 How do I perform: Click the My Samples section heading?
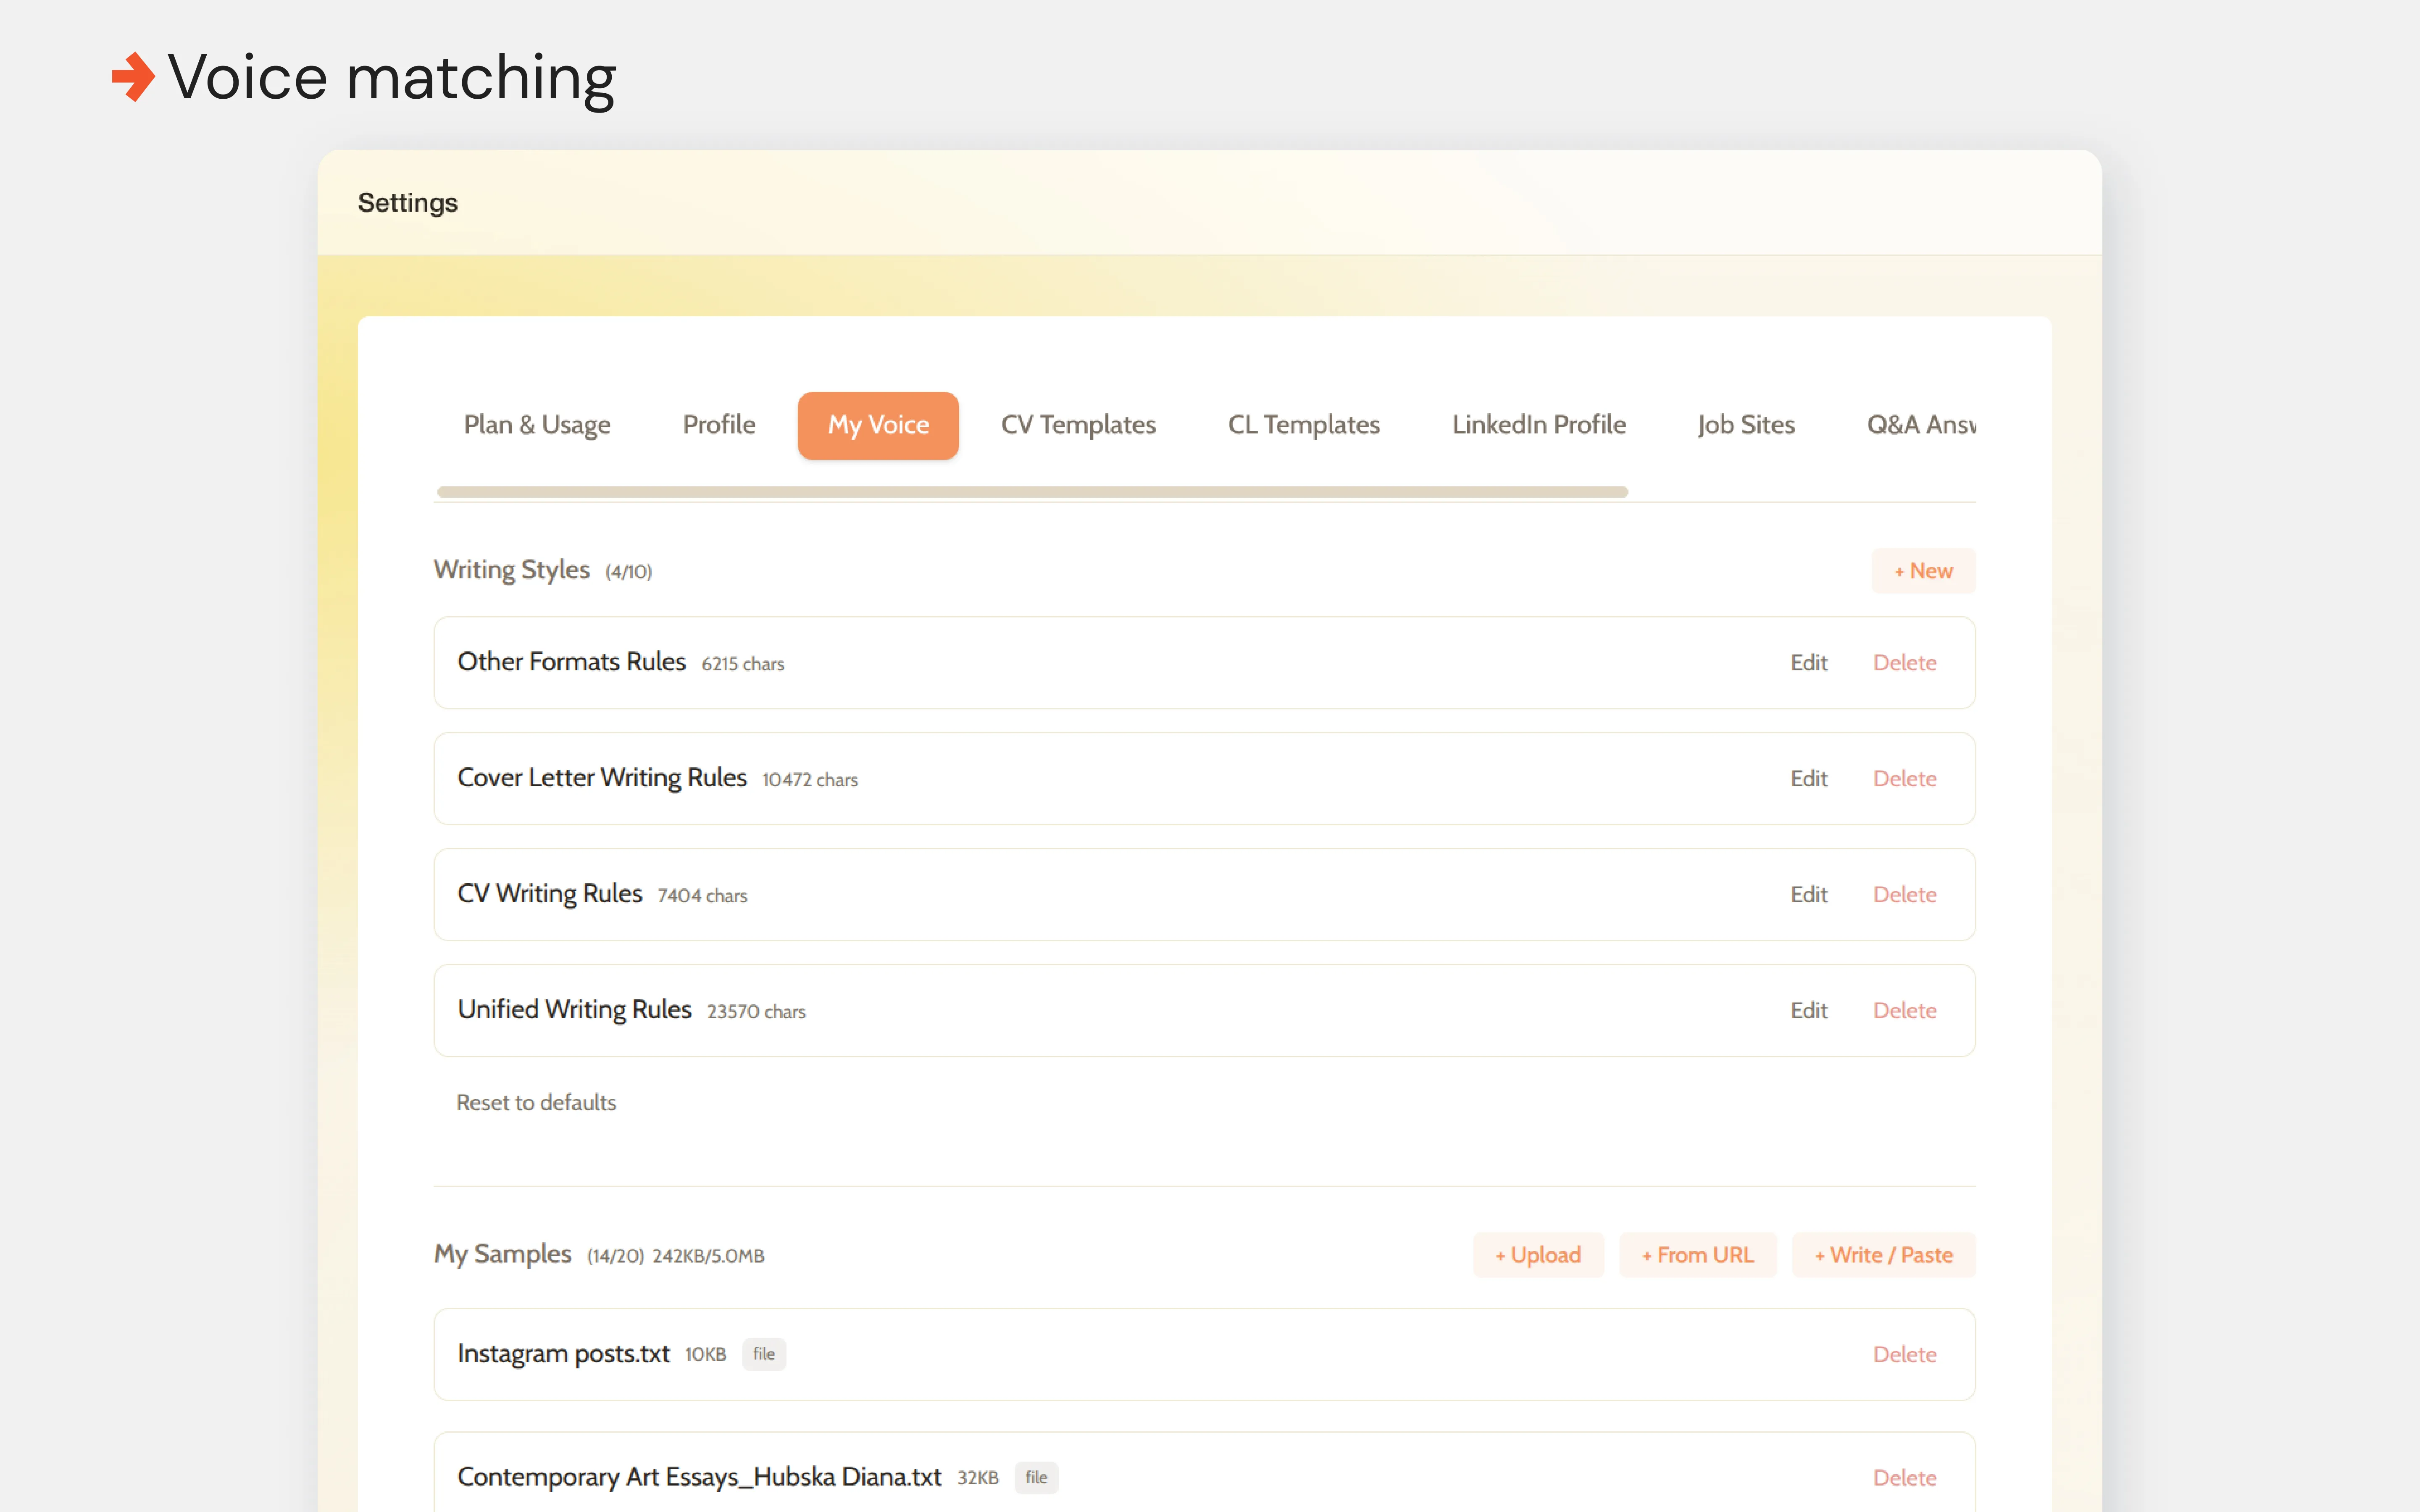pos(502,1254)
